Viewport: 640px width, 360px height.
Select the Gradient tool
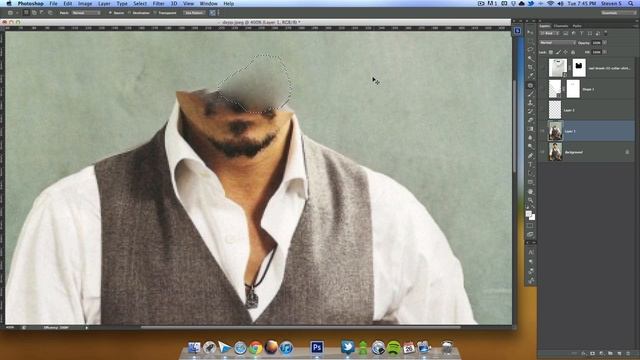tap(530, 129)
